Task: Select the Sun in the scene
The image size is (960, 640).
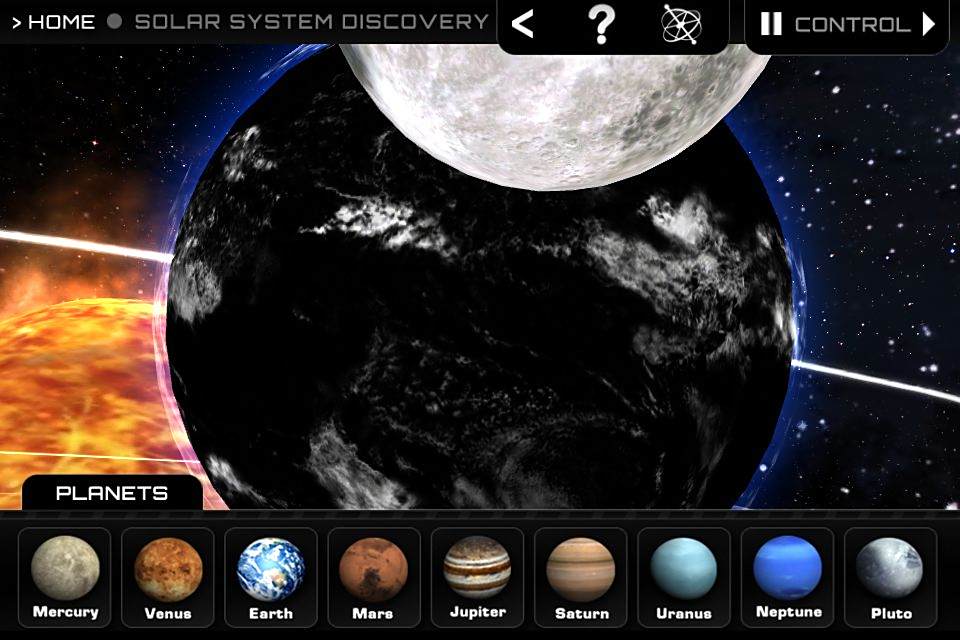Action: coord(83,392)
